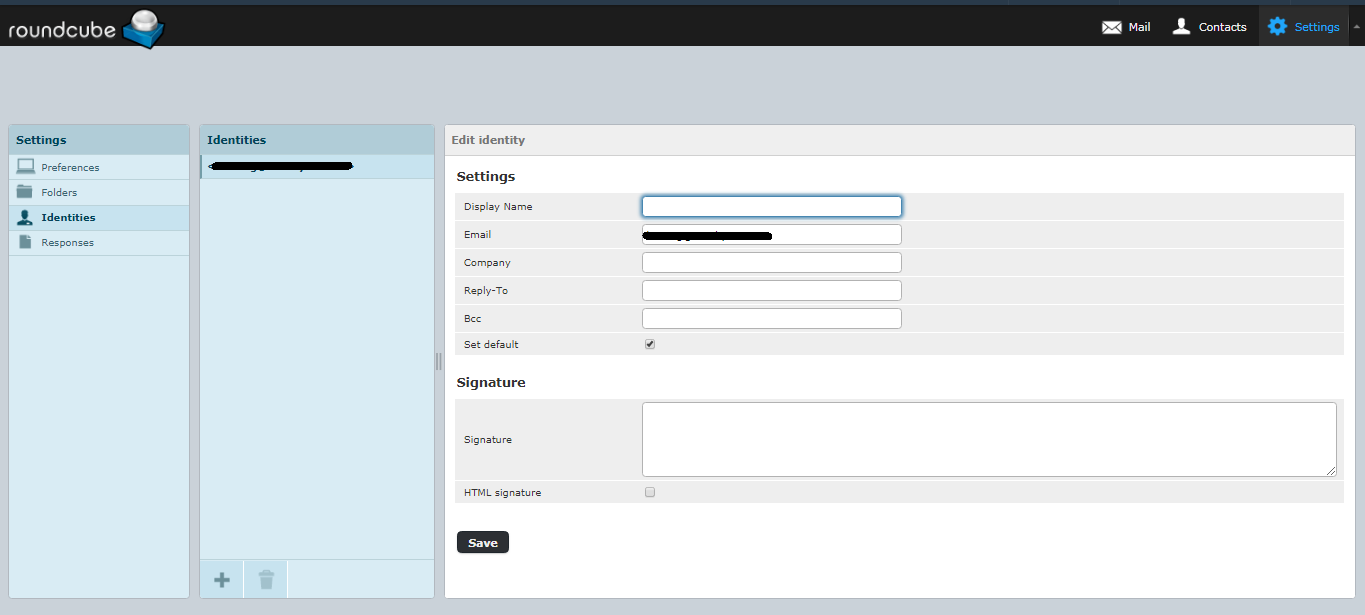The height and width of the screenshot is (615, 1365).
Task: Click the panel splitter handle
Action: pos(439,361)
